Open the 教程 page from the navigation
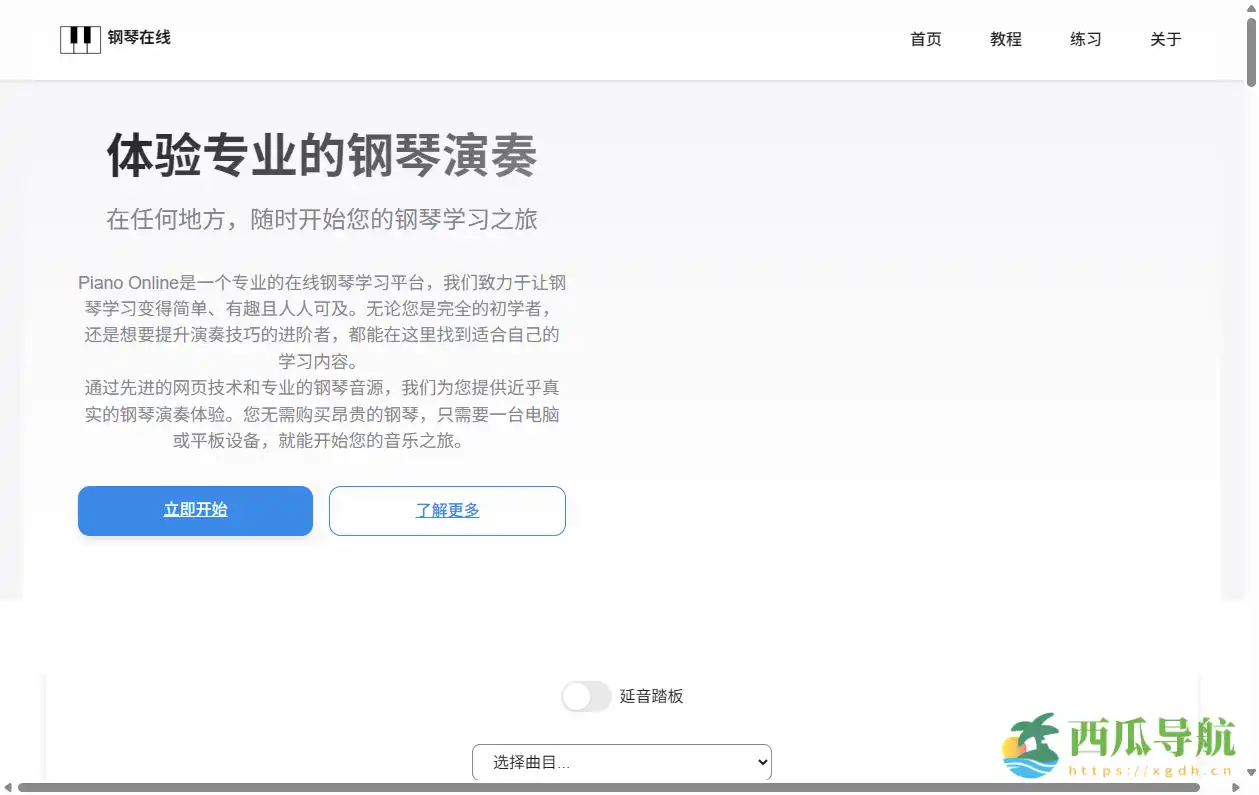Screen dimensions: 1259x795 click(x=1005, y=40)
